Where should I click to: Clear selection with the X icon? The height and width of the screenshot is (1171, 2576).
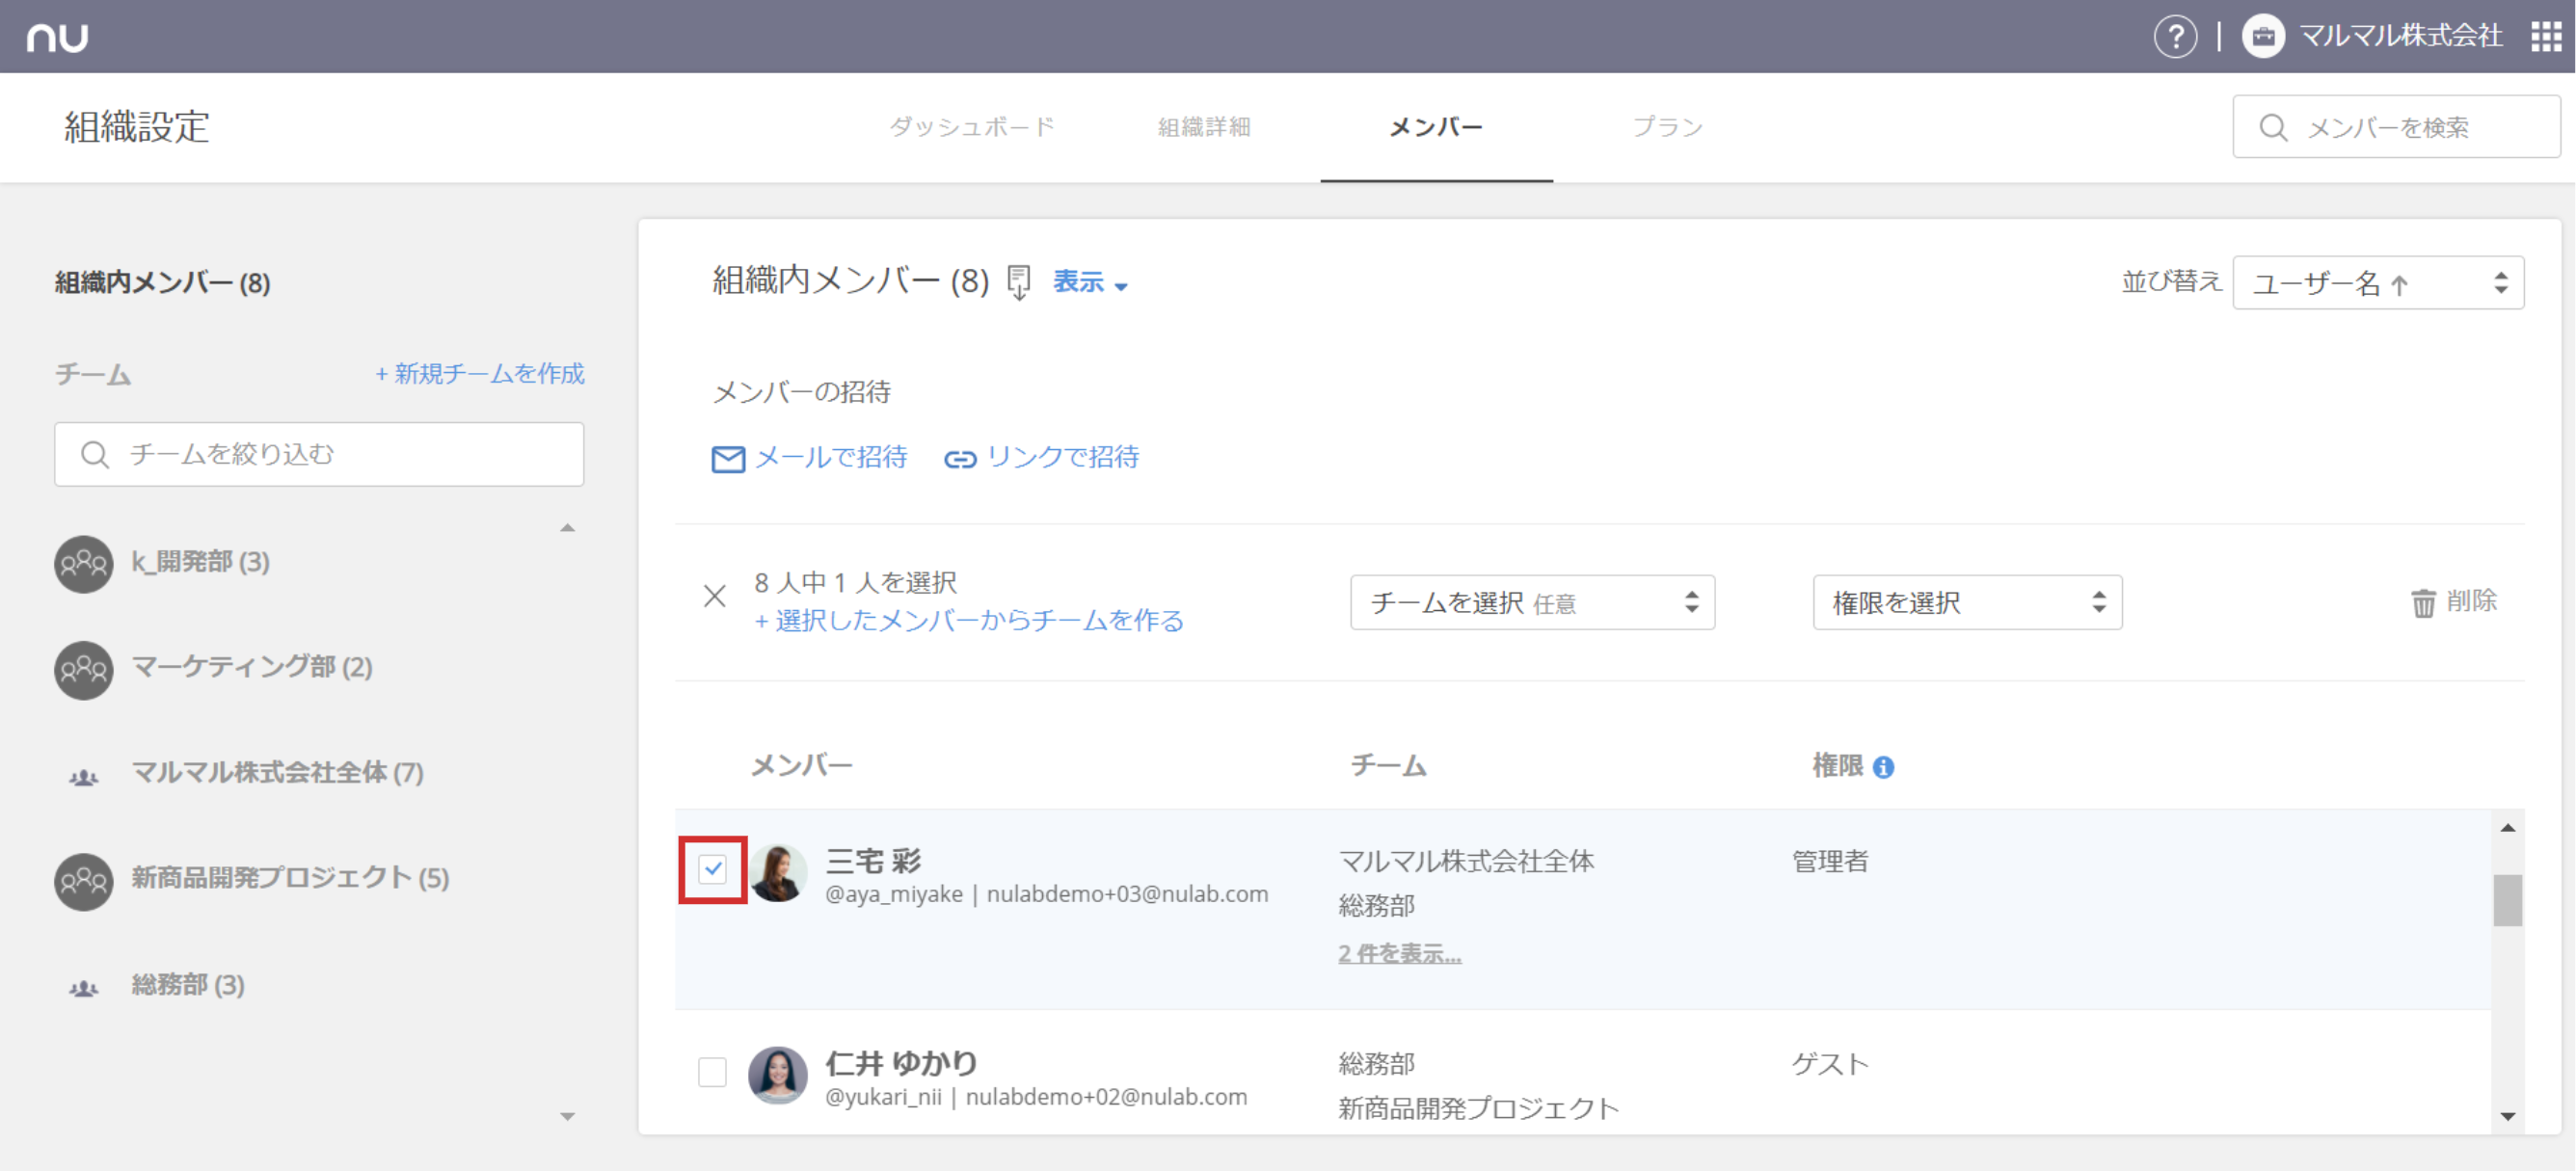[x=714, y=597]
